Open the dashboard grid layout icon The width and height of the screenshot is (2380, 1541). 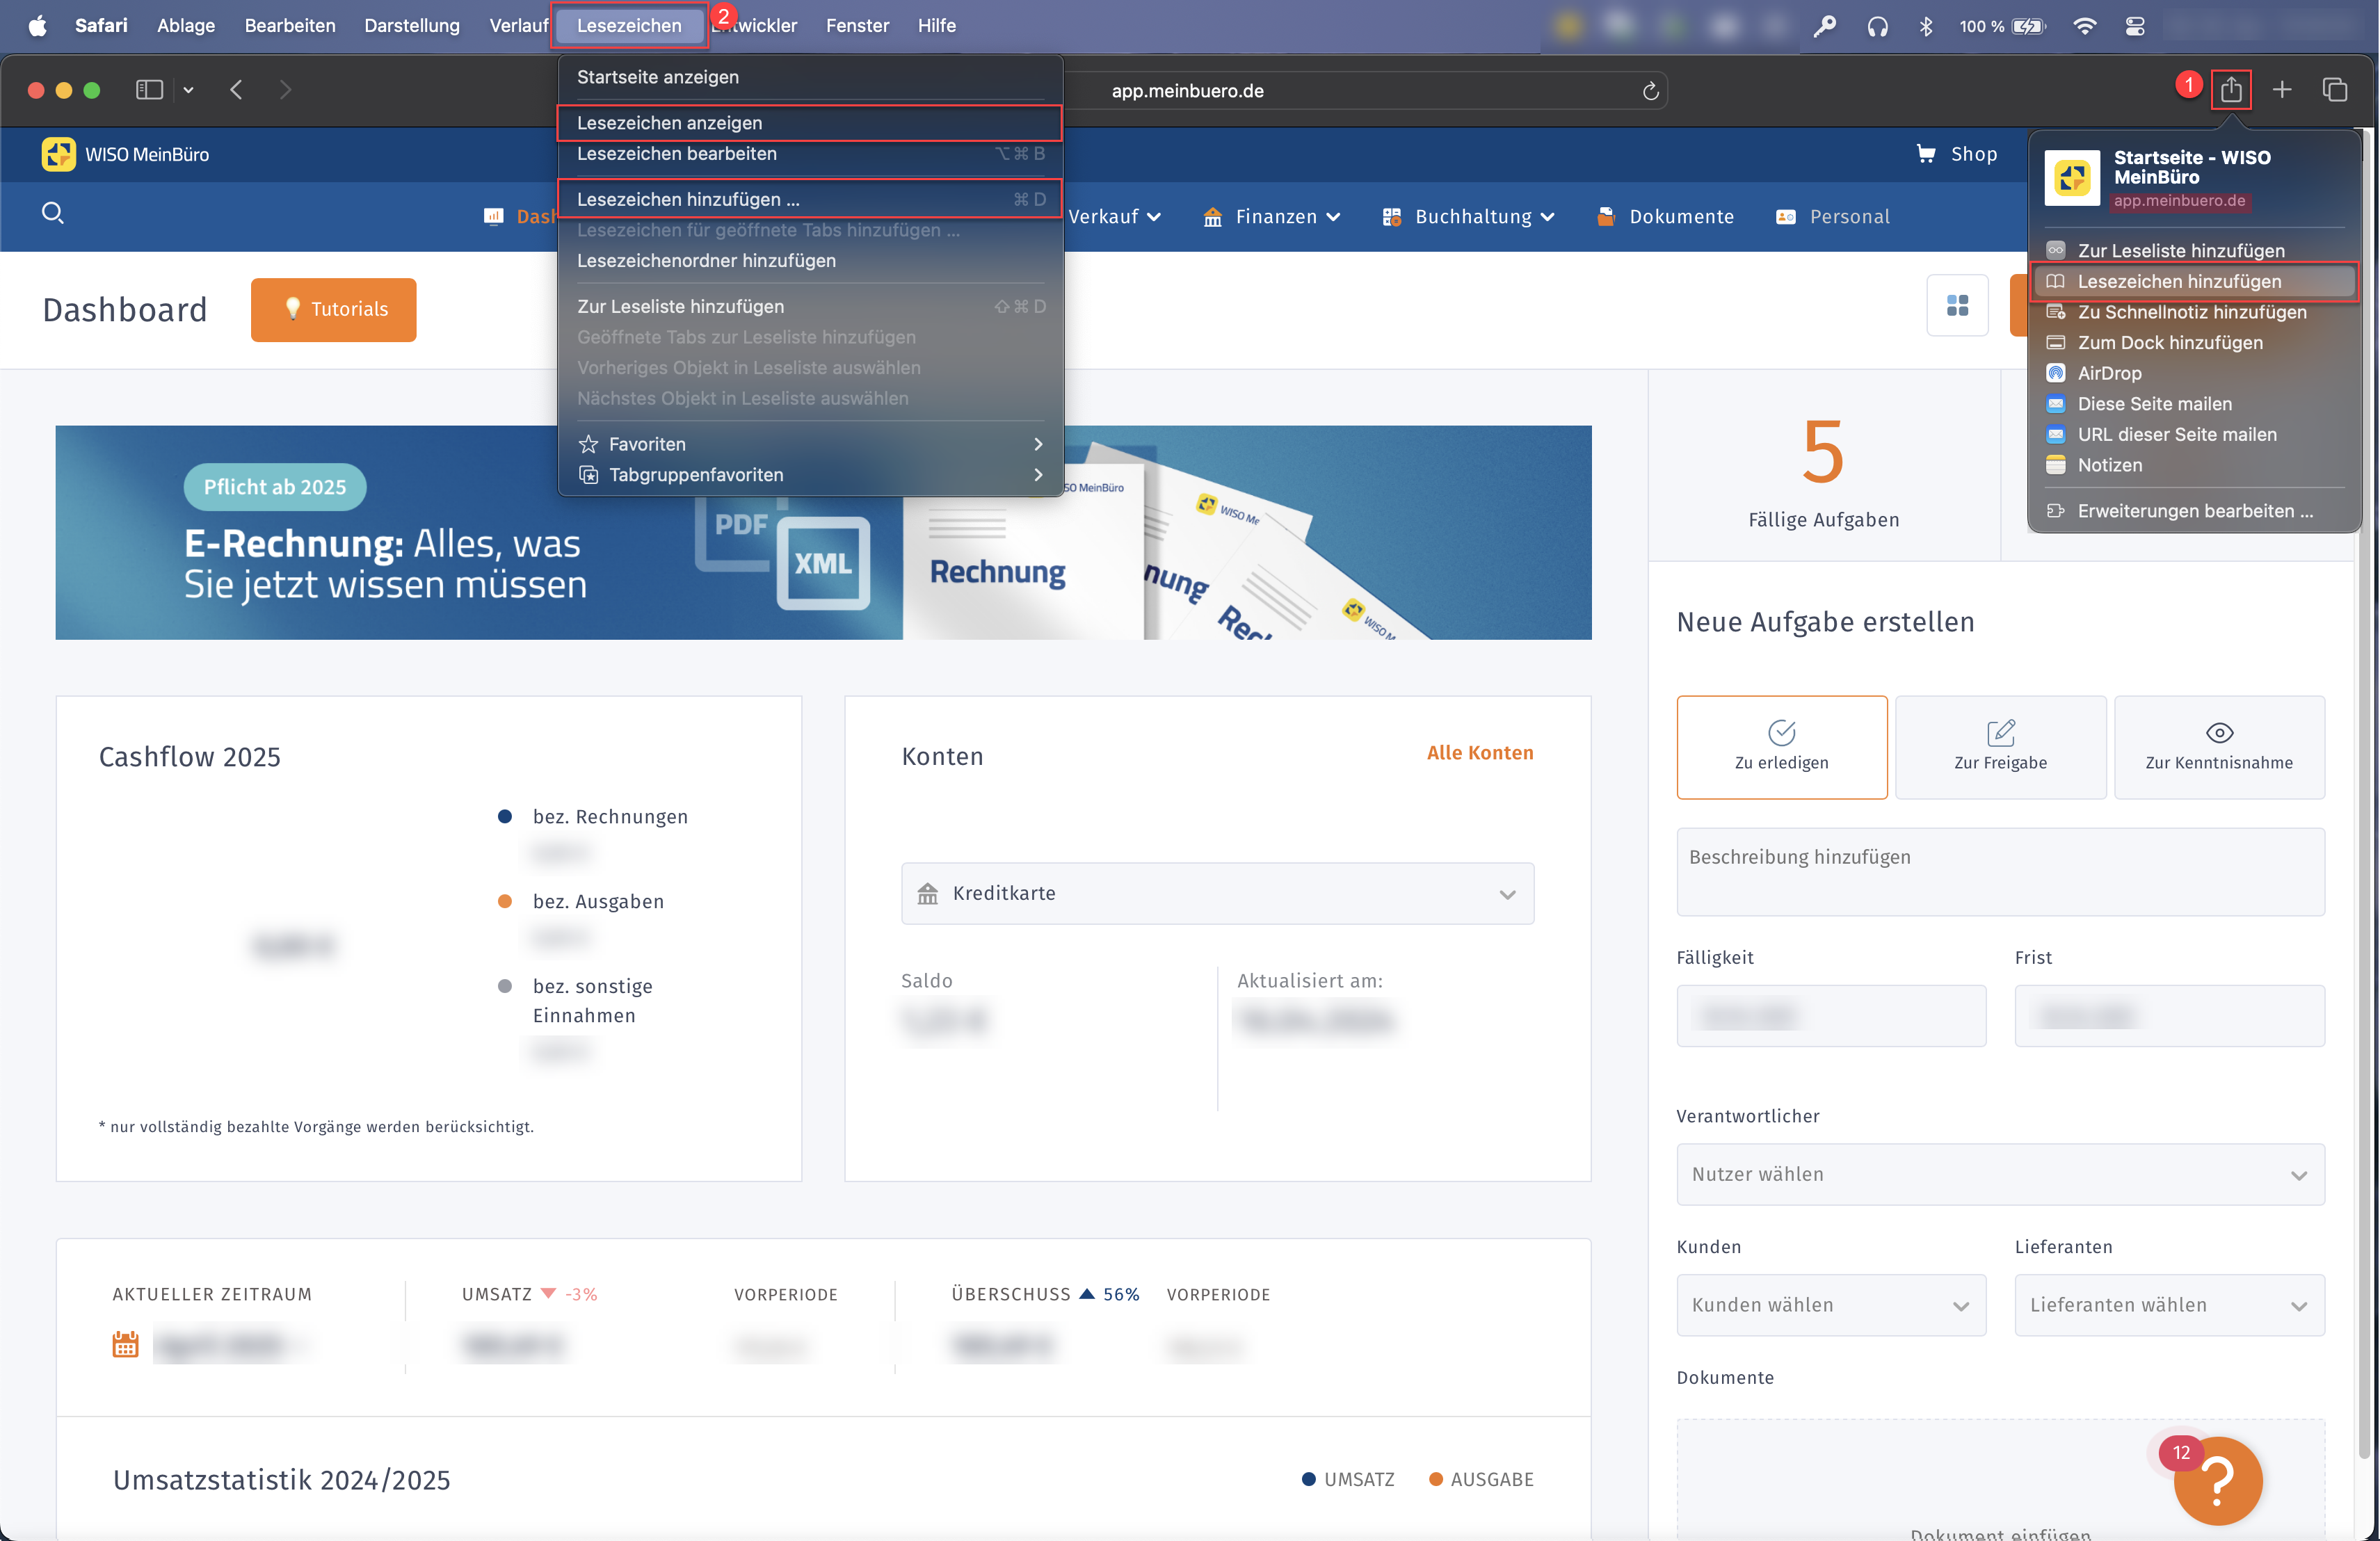coord(1957,305)
